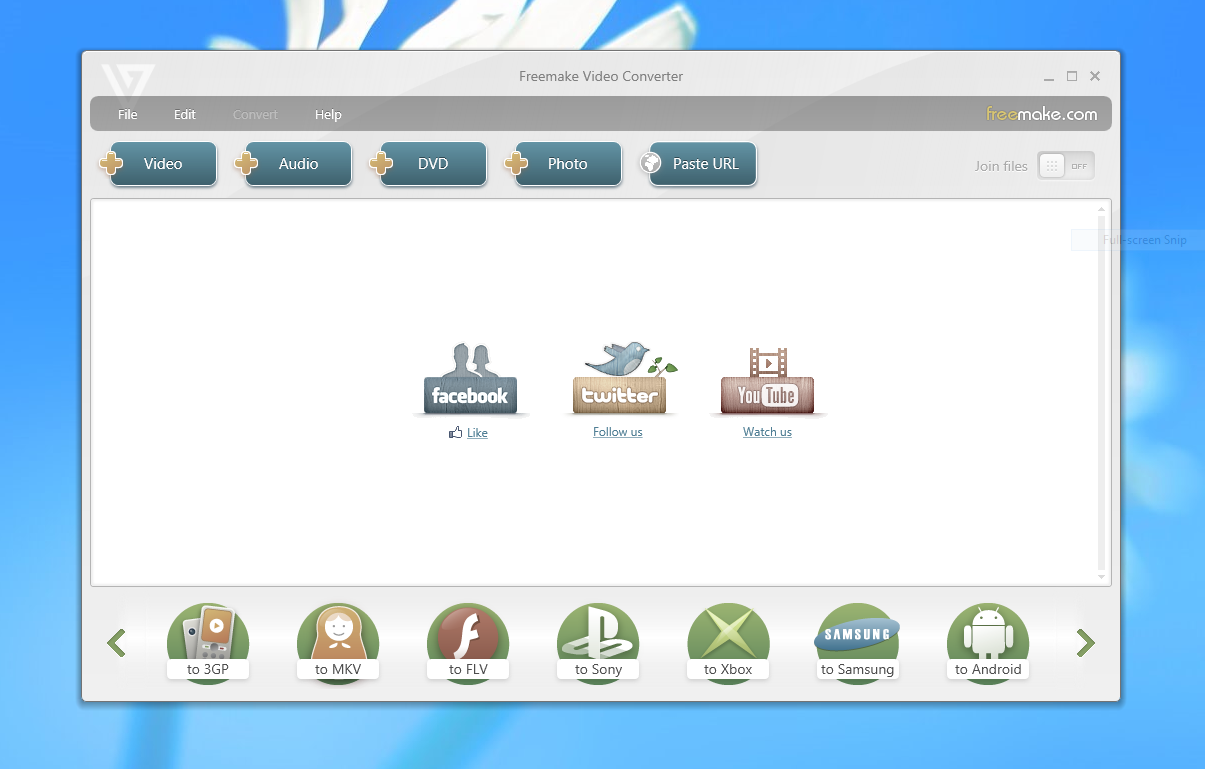Select the 'to 3GP' conversion format
The image size is (1205, 769).
[x=207, y=643]
